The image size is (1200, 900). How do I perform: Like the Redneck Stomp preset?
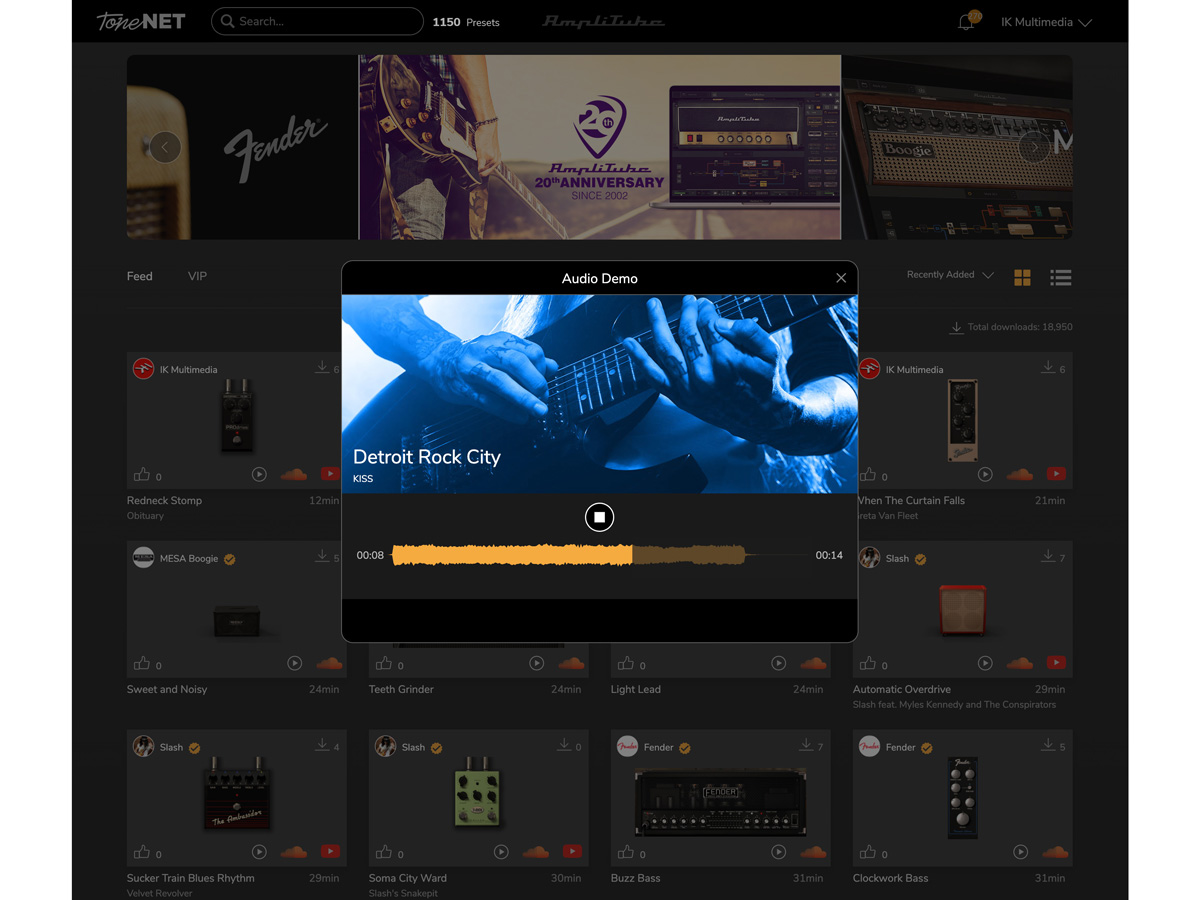tap(142, 475)
